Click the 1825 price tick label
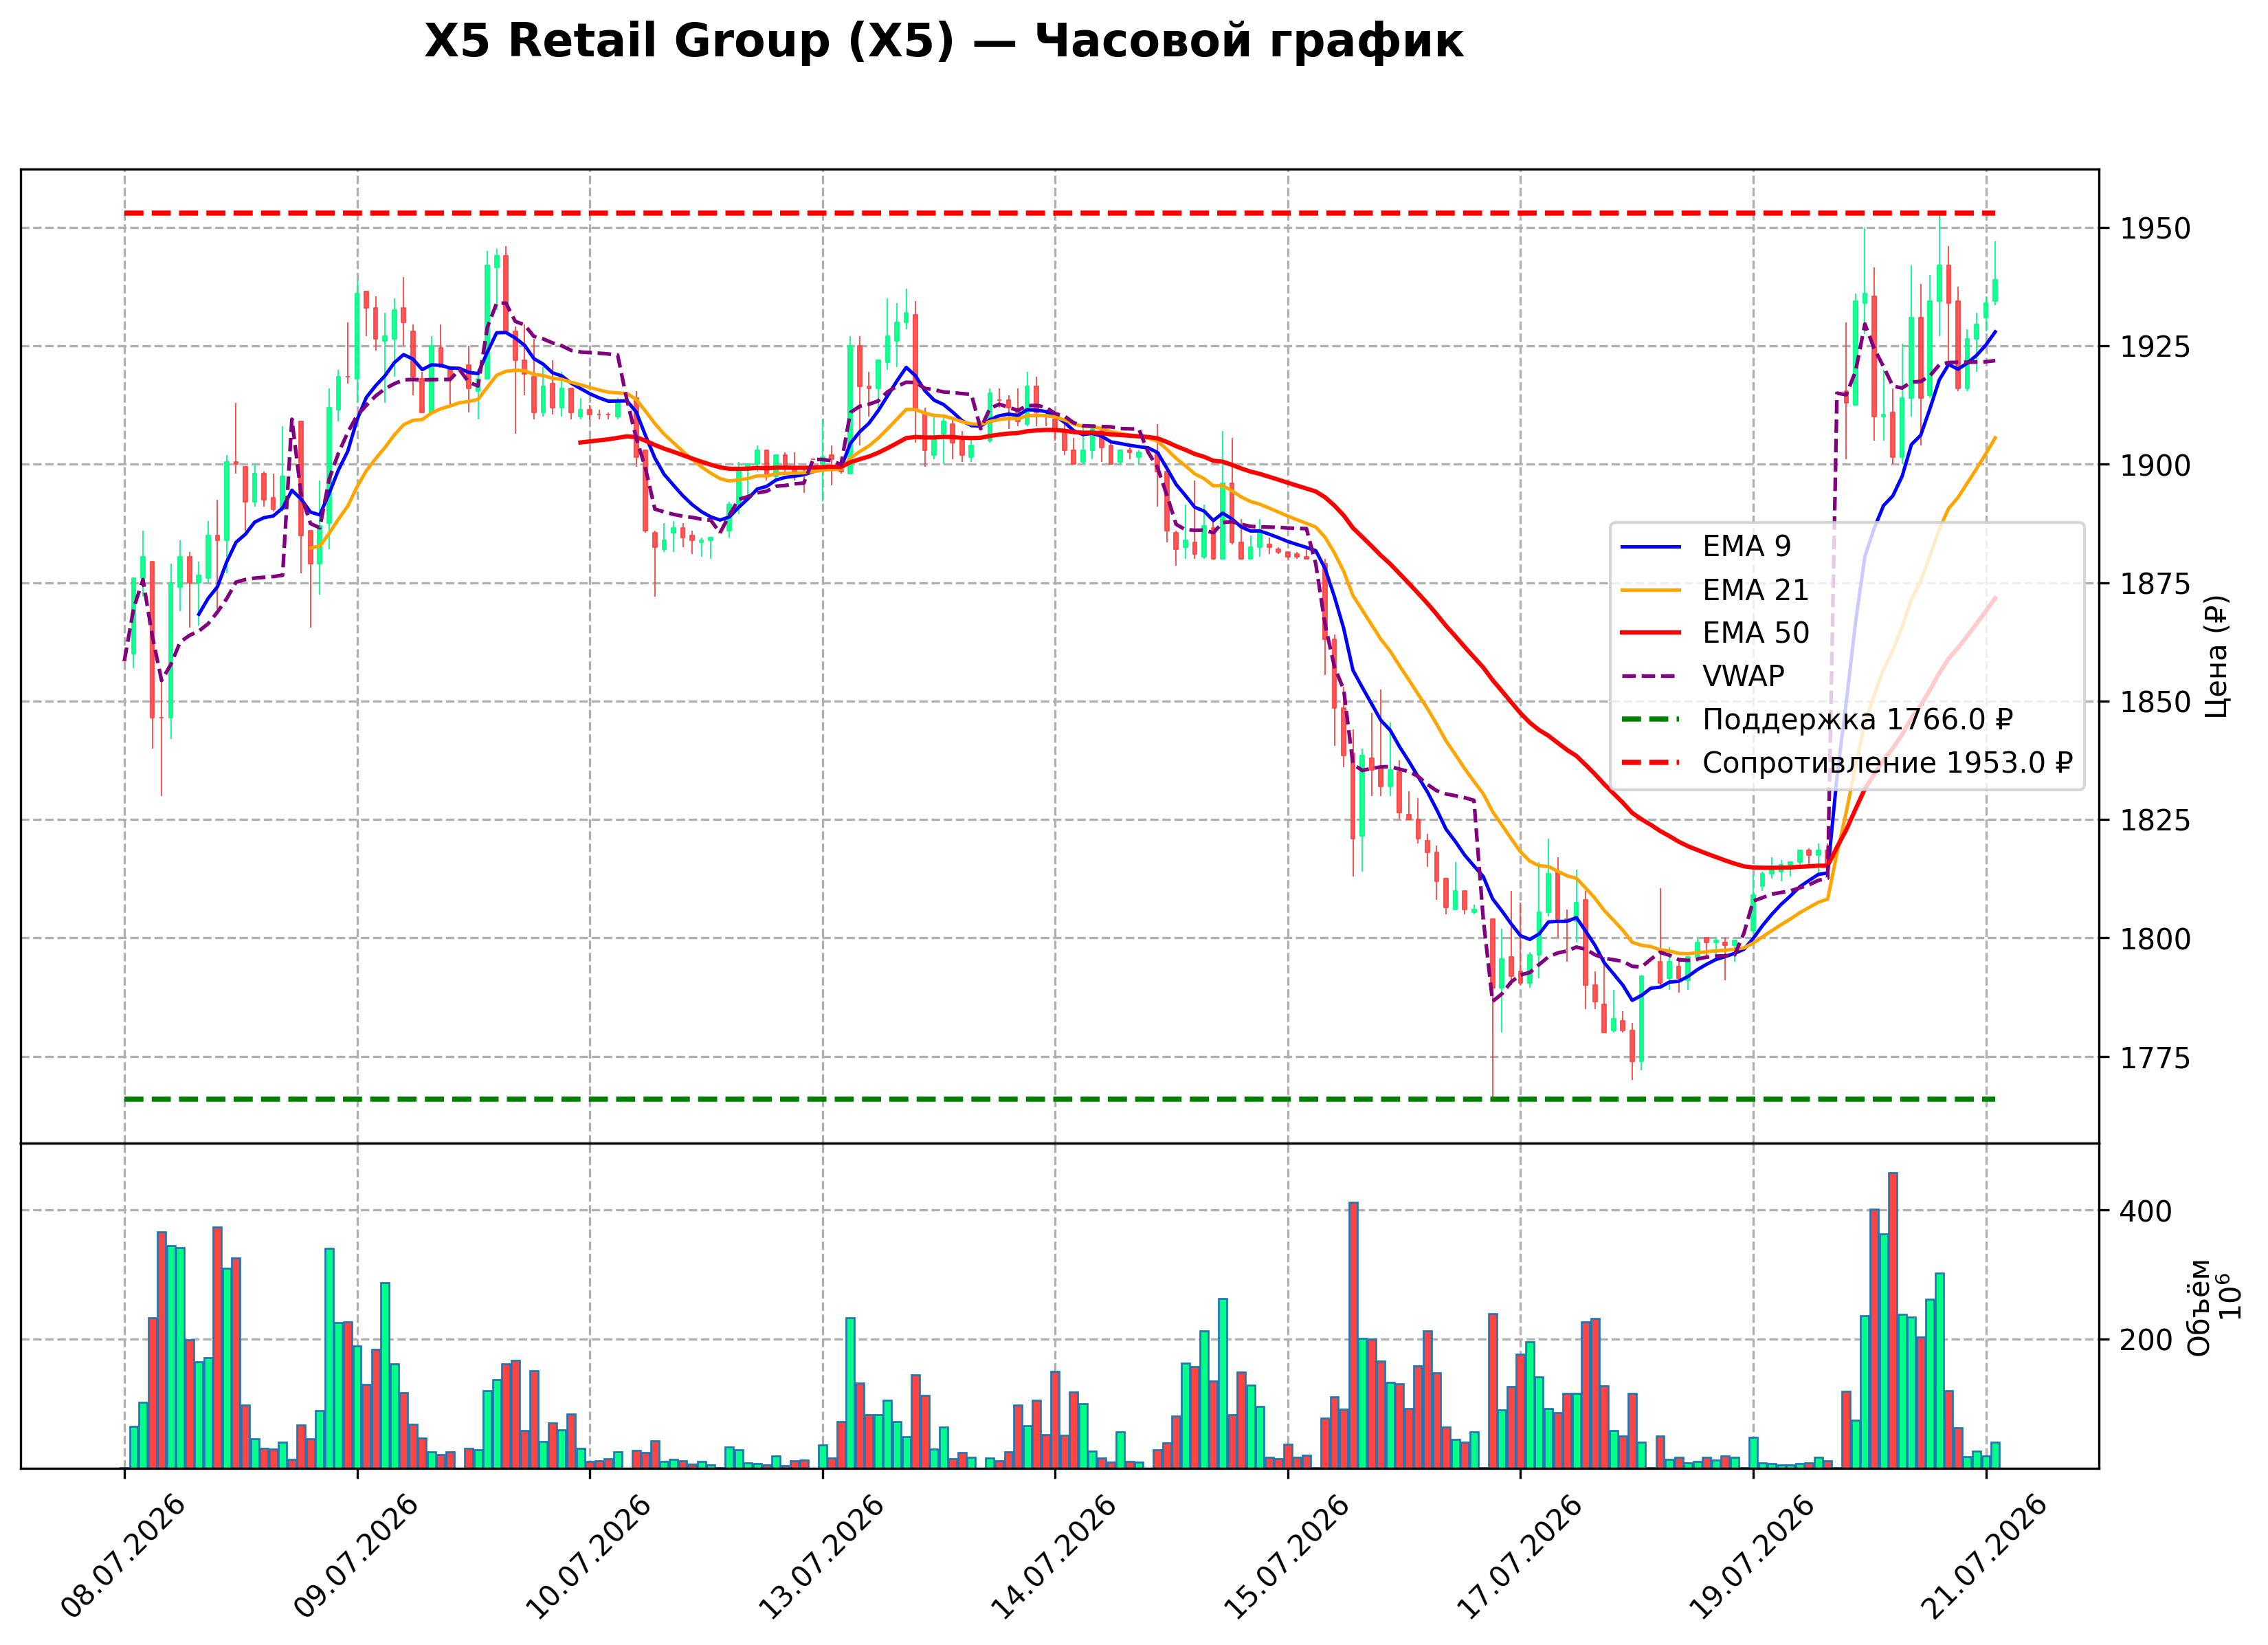This screenshot has height=1645, width=2268. (x=2156, y=821)
